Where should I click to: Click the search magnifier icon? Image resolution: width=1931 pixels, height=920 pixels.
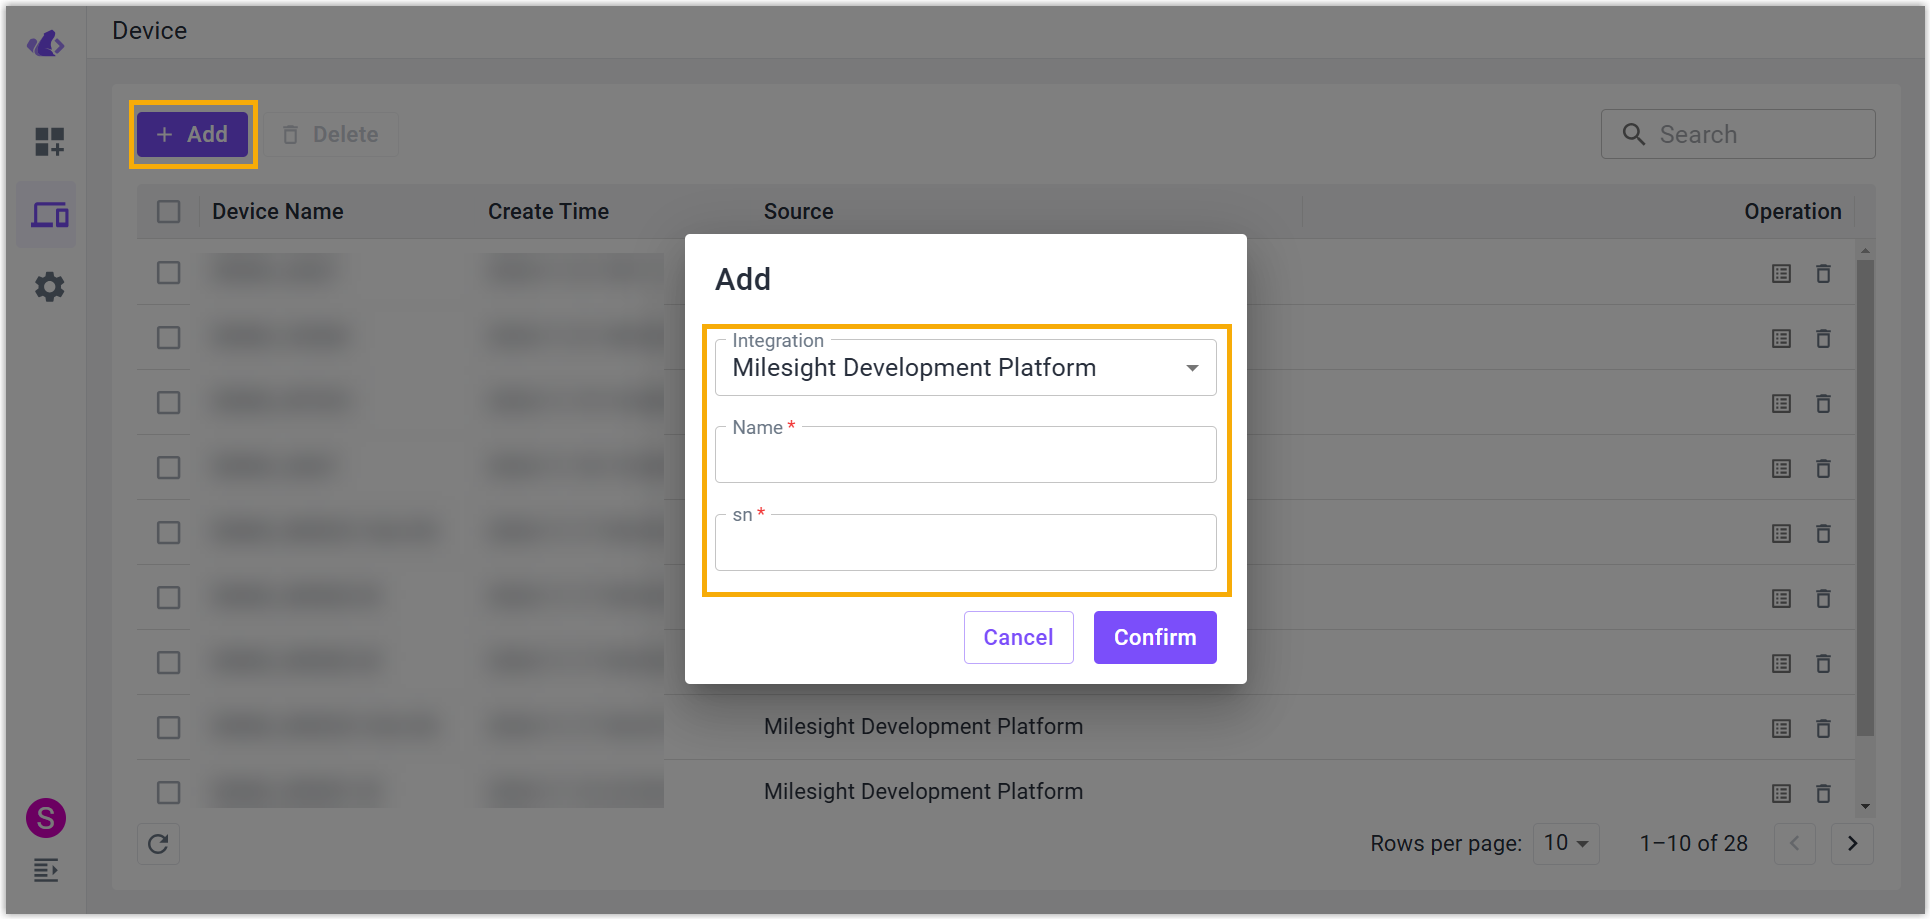point(1633,134)
